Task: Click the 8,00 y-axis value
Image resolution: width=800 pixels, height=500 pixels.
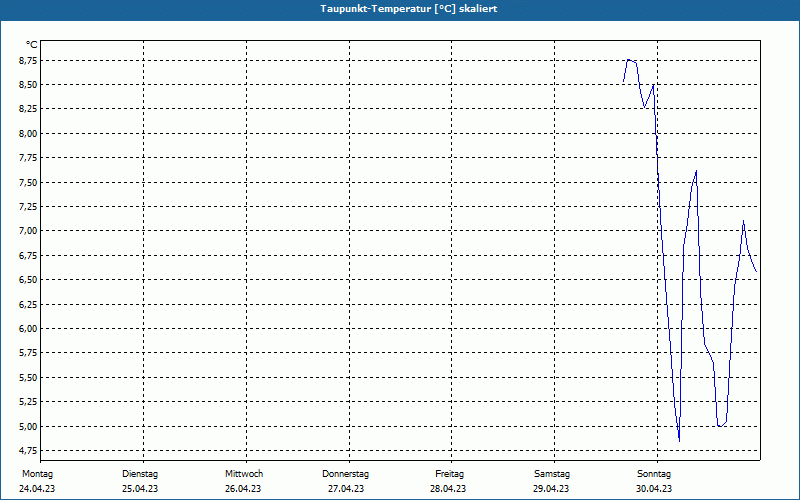Action: coord(28,134)
